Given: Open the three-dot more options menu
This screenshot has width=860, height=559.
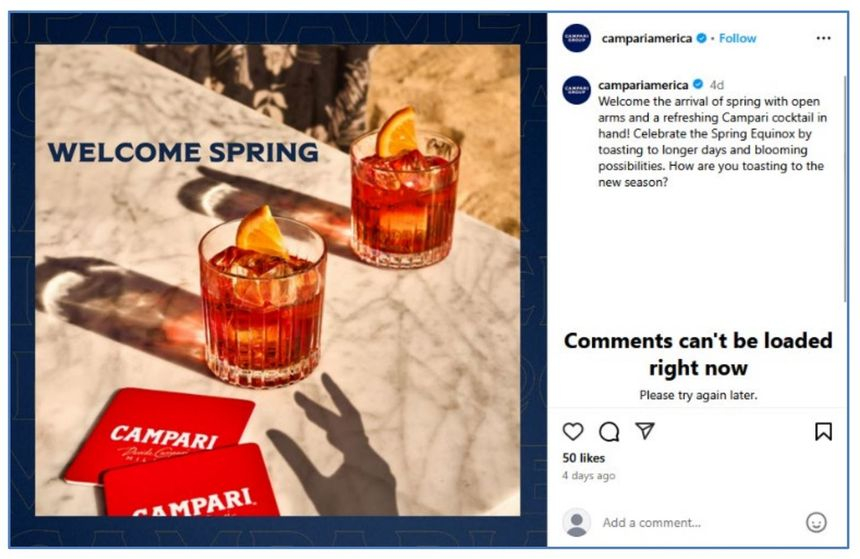Looking at the screenshot, I should (x=823, y=38).
